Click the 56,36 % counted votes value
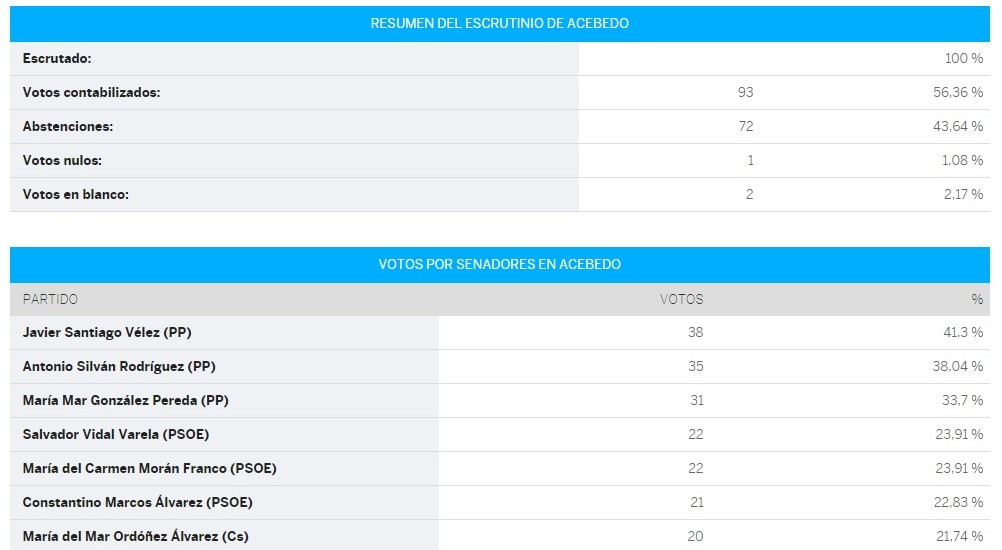This screenshot has height=550, width=1002. click(x=958, y=93)
